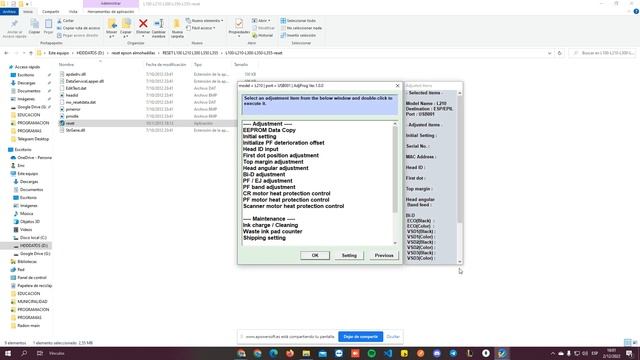The image size is (640, 360).
Task: Click the Pegar clipboard icon
Action: 48,24
